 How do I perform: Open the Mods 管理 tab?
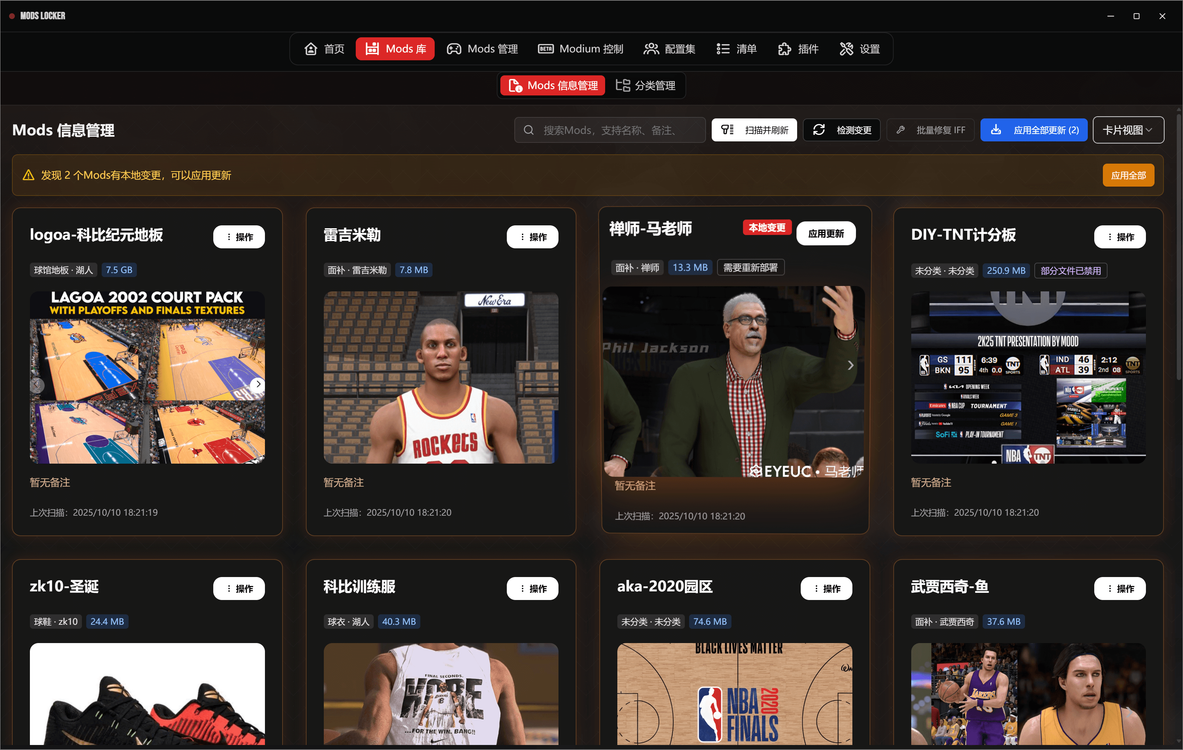tap(482, 49)
